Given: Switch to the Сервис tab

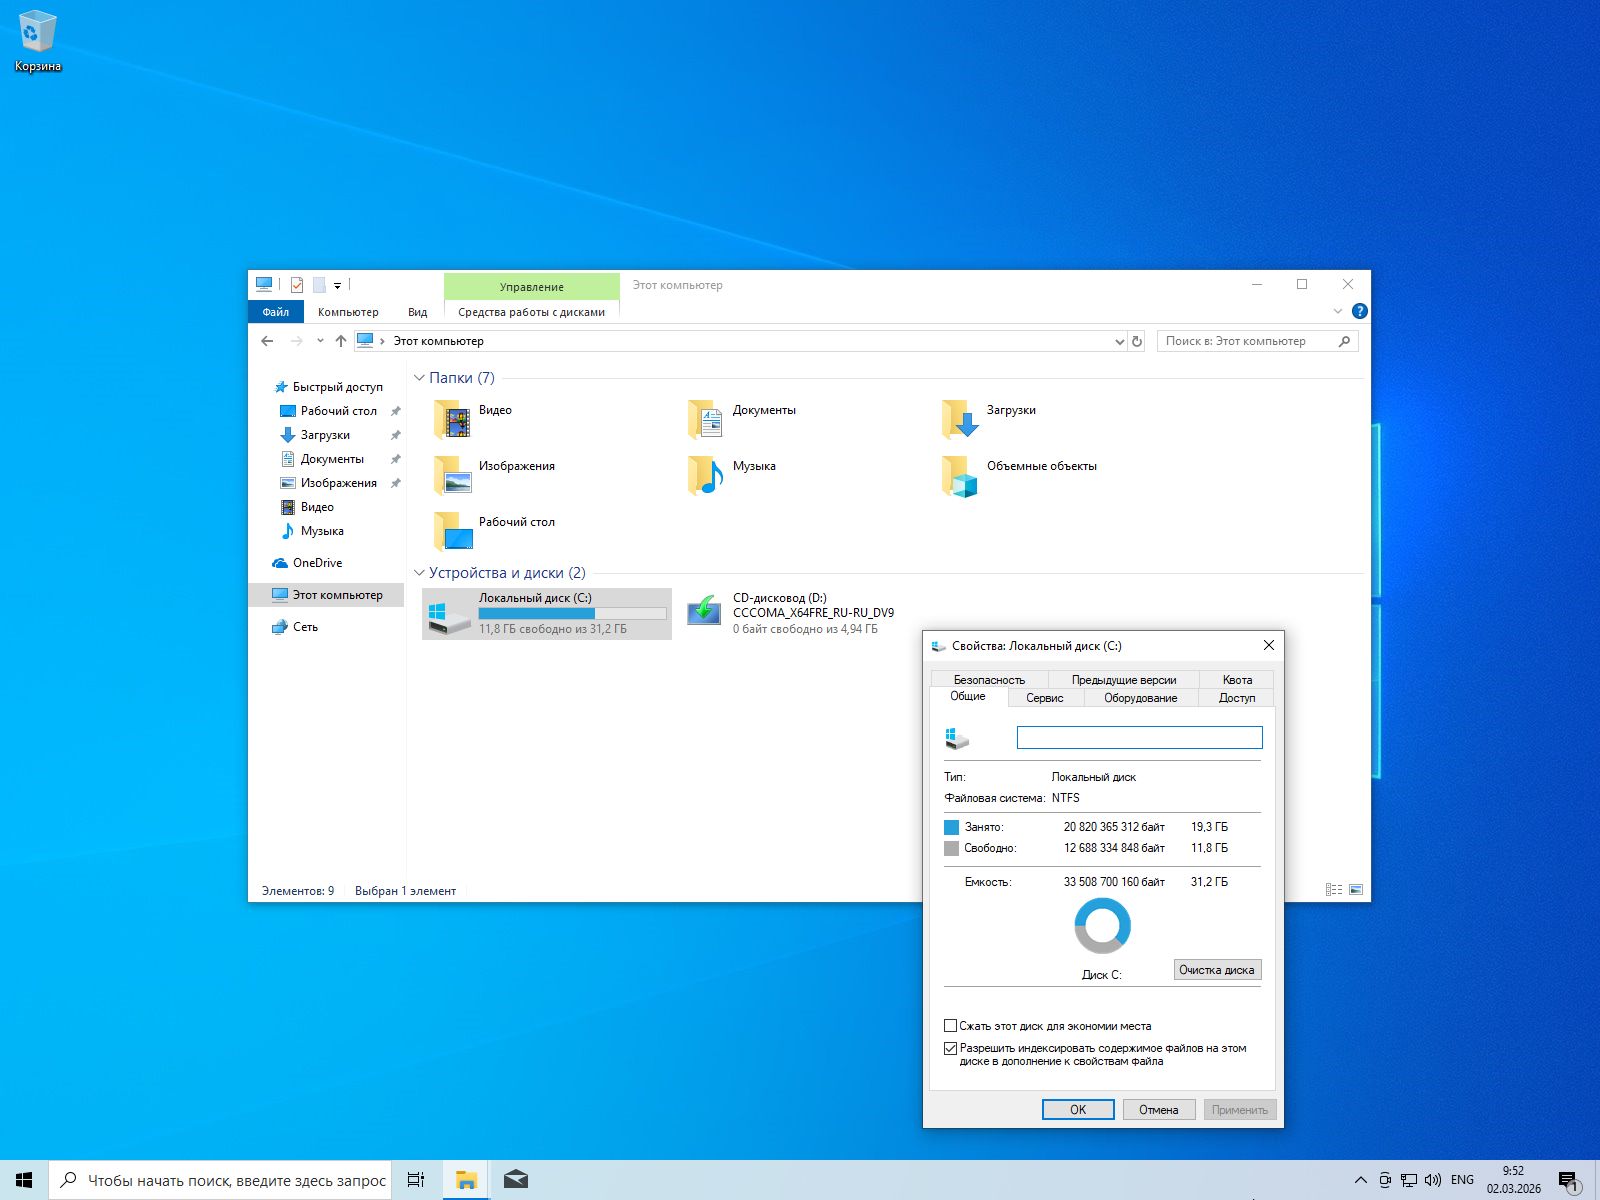Looking at the screenshot, I should [x=1045, y=698].
